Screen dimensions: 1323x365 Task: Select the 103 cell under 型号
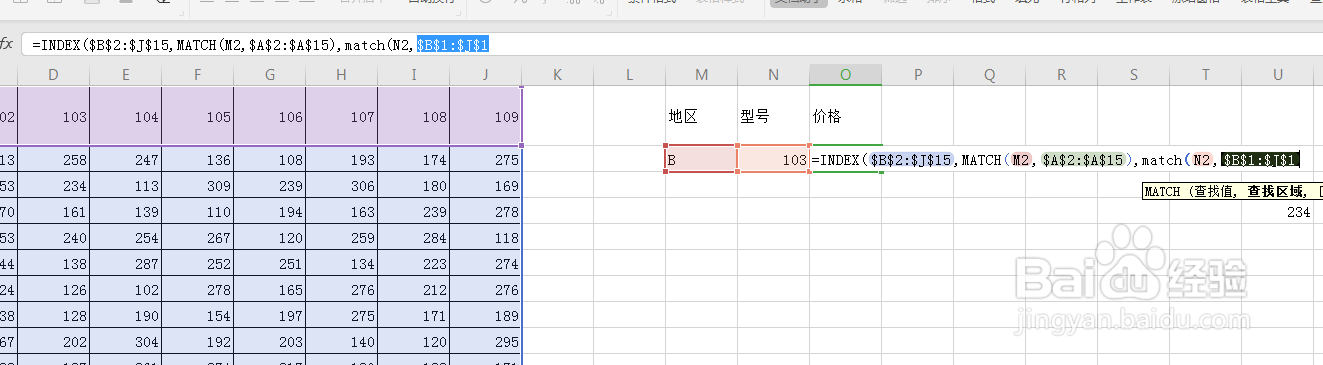[x=773, y=159]
